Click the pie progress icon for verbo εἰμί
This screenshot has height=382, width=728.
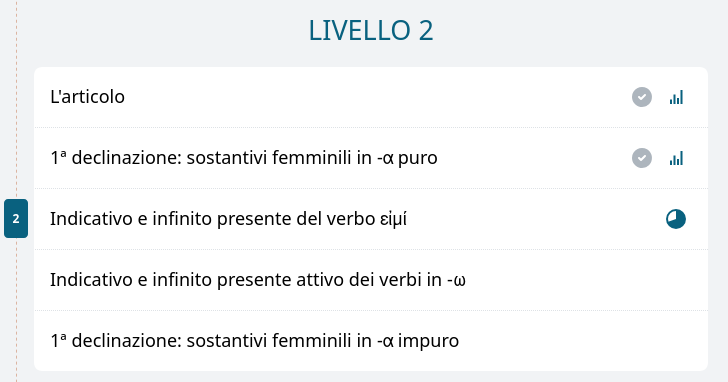[676, 219]
